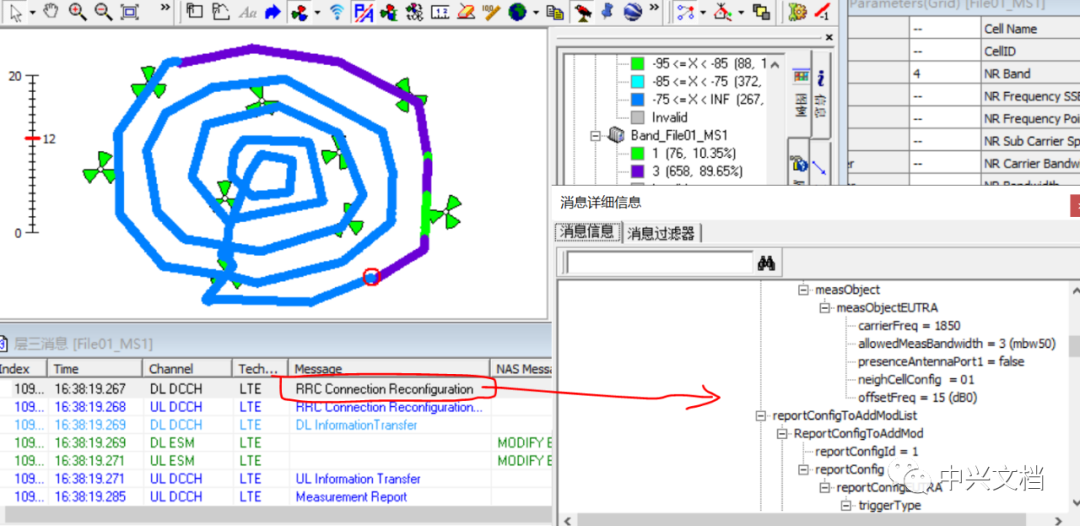Viewport: 1080px width, 526px height.
Task: Select presenceAntennaPort1 = false entry
Action: click(x=941, y=361)
